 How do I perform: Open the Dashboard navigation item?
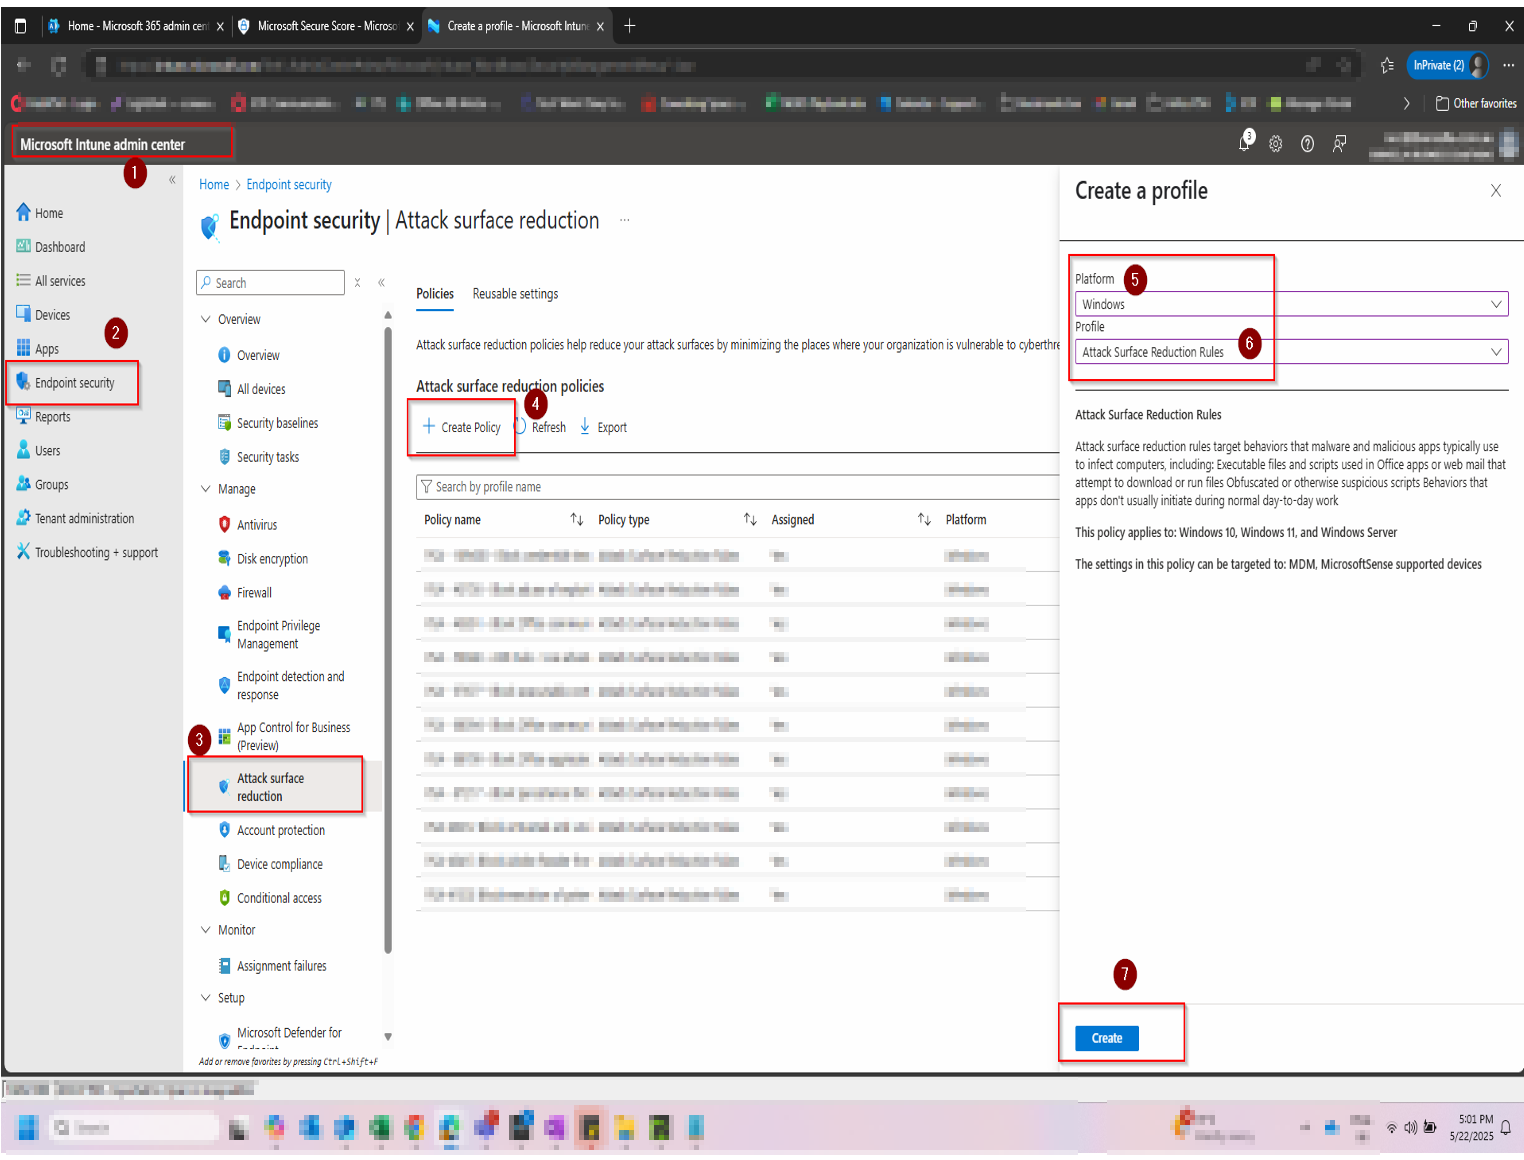(x=51, y=247)
